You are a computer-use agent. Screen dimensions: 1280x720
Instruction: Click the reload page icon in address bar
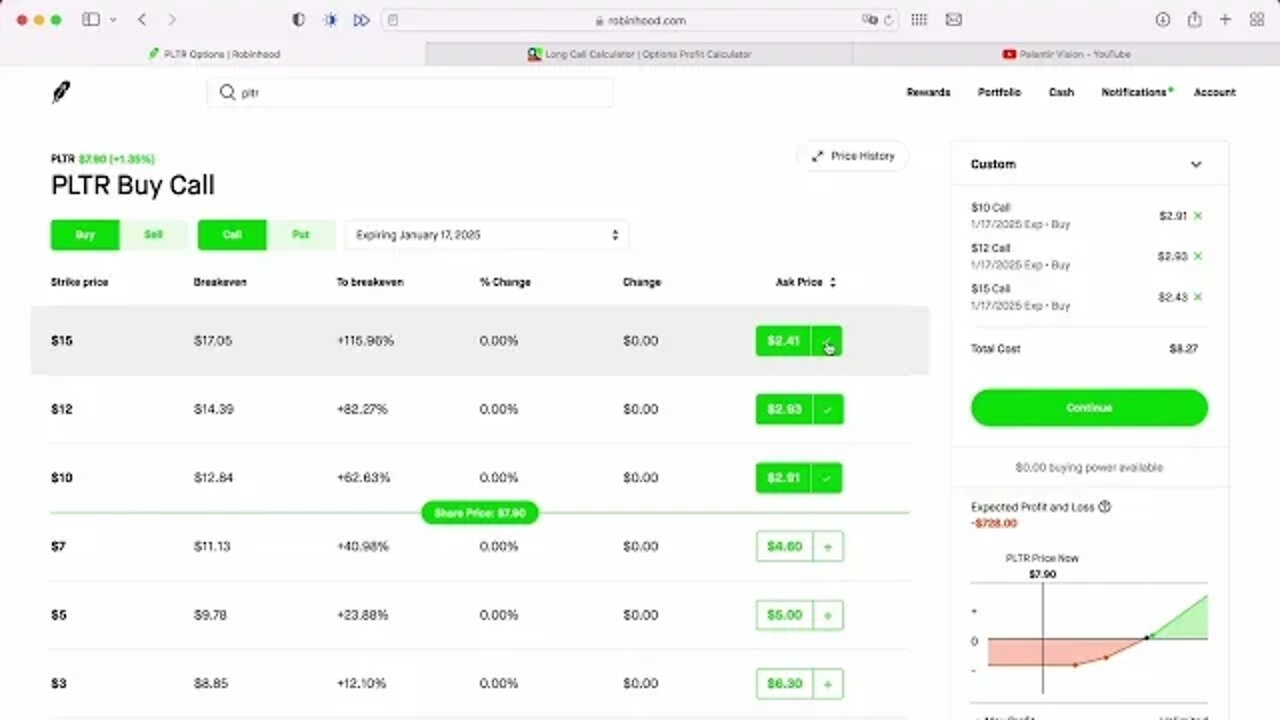889,20
